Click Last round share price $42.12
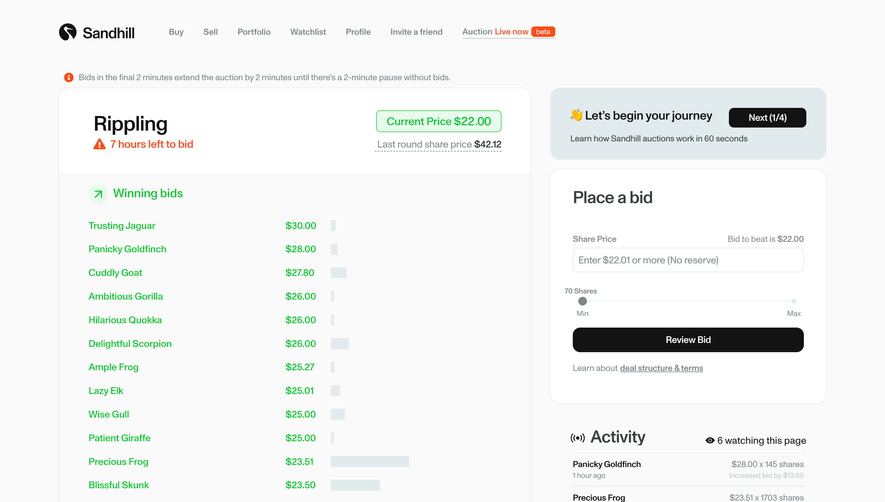 point(439,145)
